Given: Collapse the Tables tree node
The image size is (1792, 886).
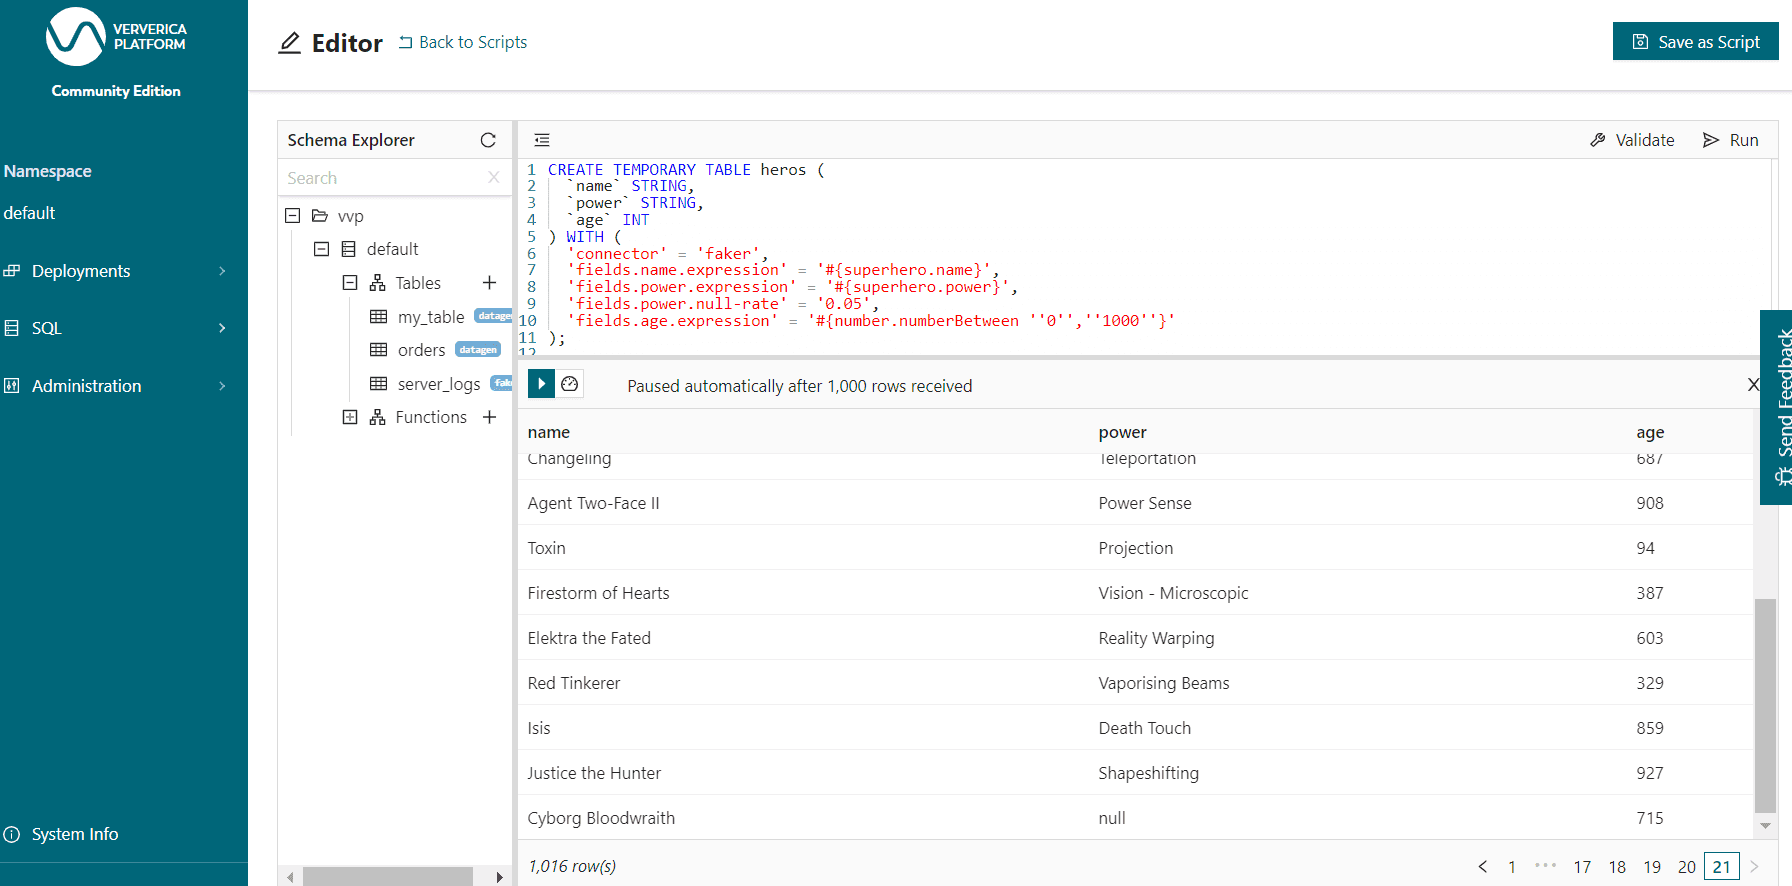Looking at the screenshot, I should pyautogui.click(x=350, y=283).
